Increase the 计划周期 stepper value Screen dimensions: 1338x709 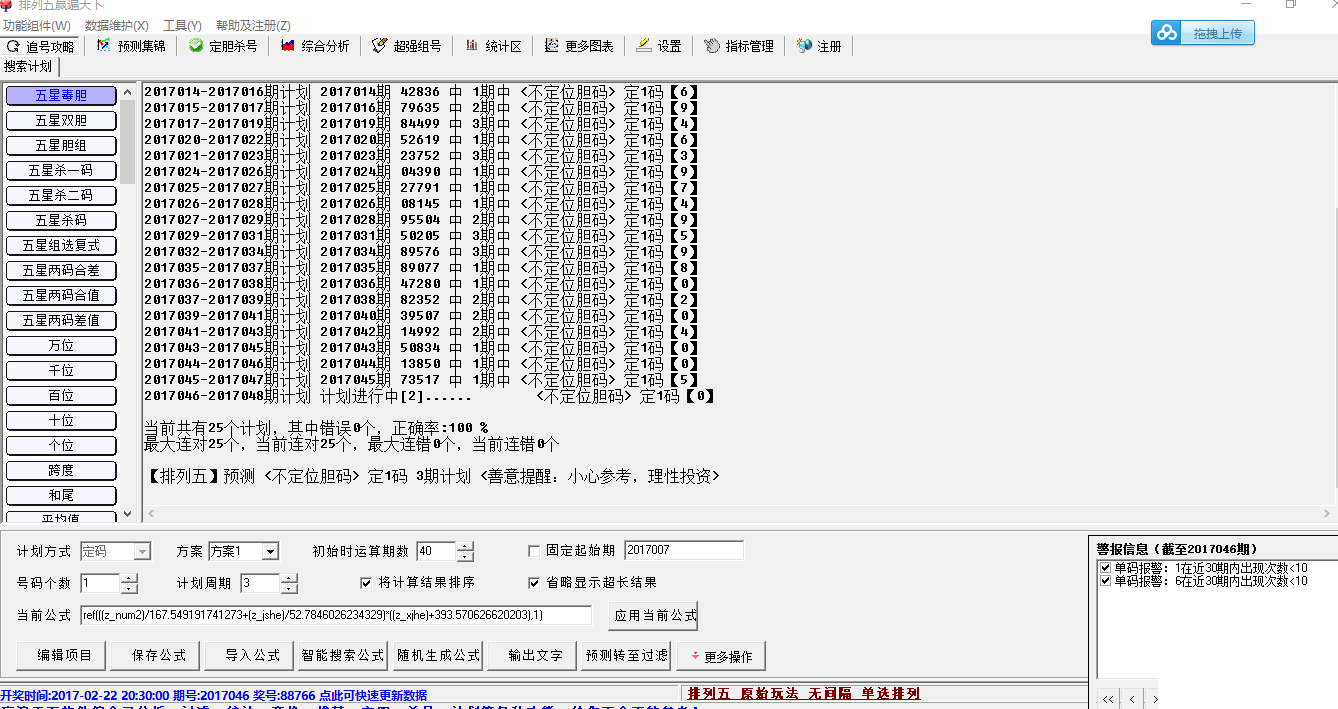tap(289, 578)
